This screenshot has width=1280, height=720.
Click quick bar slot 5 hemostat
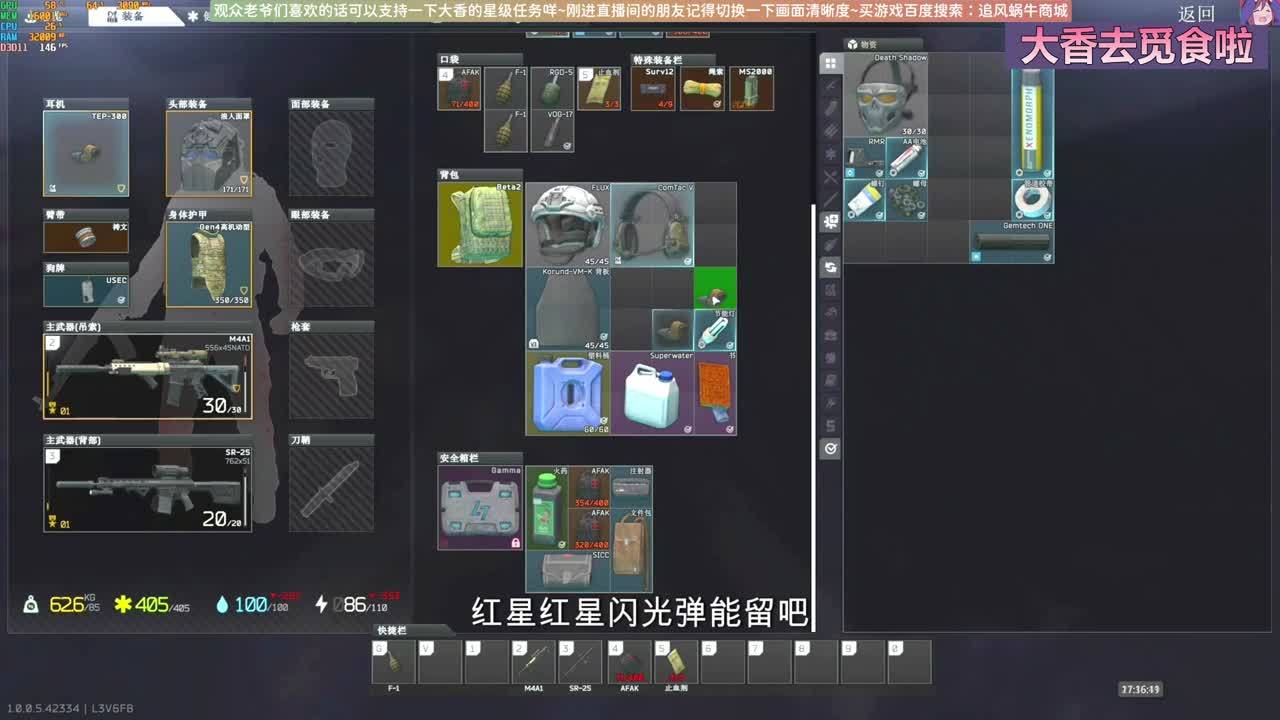click(676, 662)
